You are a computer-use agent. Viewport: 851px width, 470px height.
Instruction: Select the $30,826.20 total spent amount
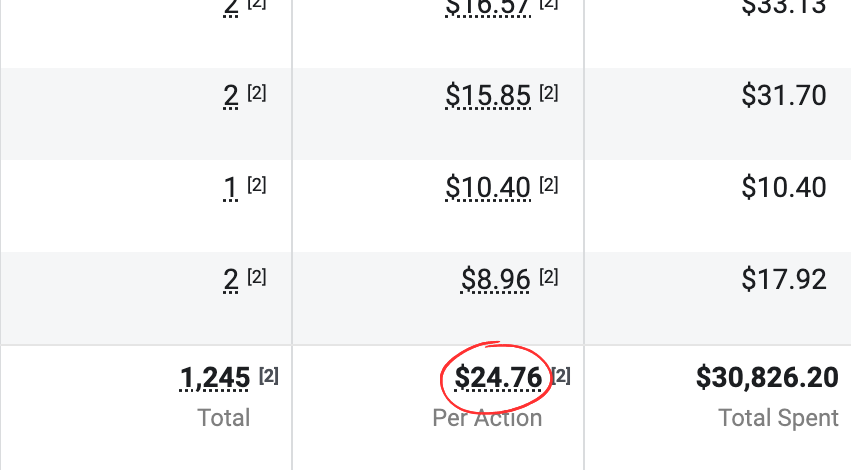click(x=767, y=378)
